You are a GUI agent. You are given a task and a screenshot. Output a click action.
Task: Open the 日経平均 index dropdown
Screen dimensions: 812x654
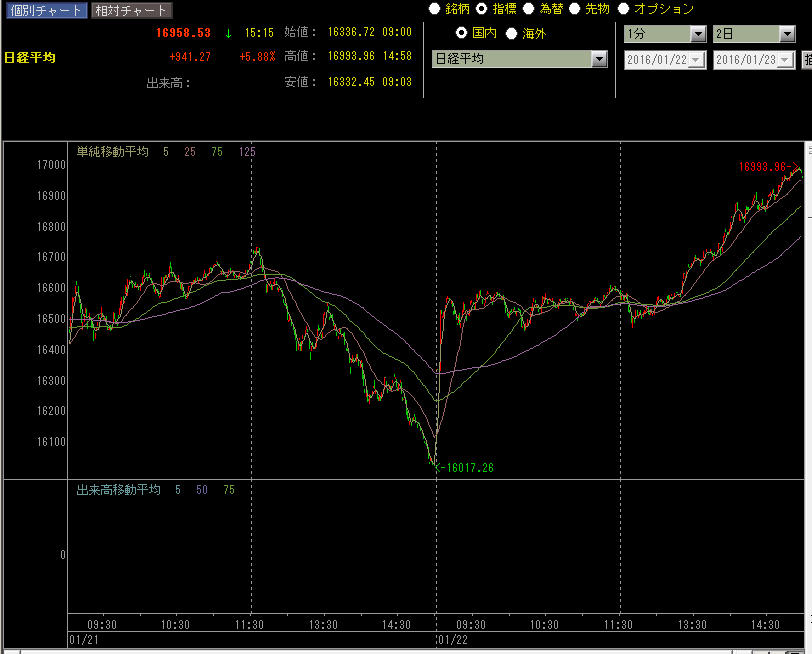point(599,59)
